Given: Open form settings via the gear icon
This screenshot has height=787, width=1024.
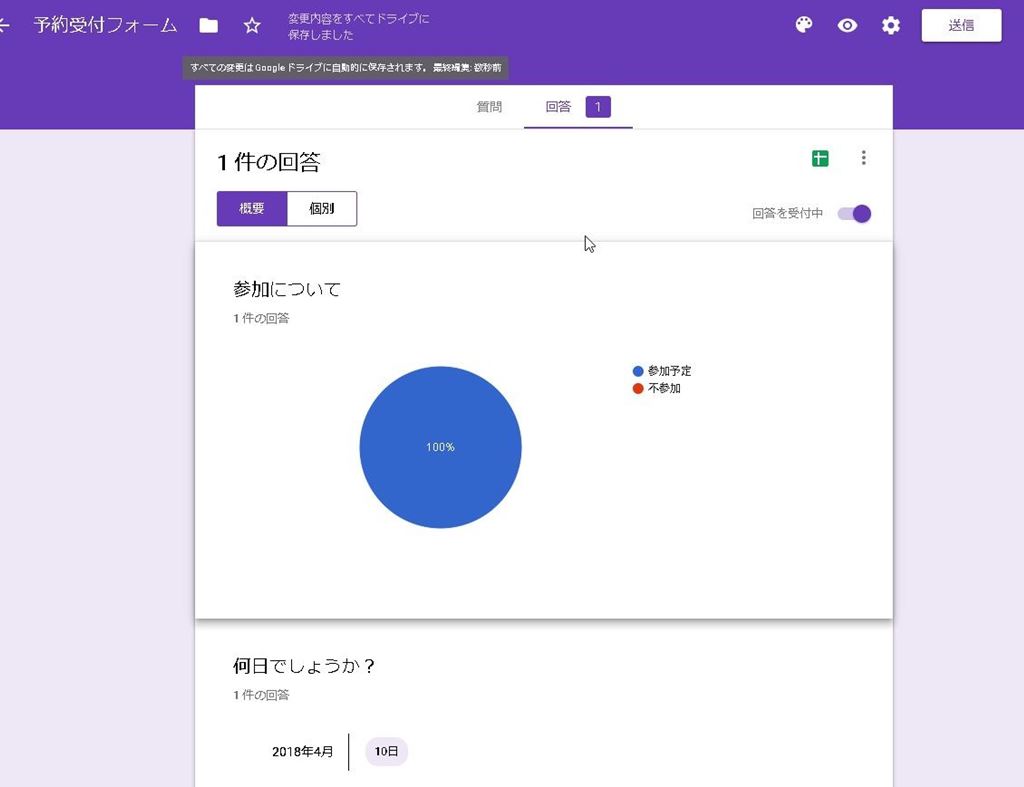Looking at the screenshot, I should pos(890,26).
